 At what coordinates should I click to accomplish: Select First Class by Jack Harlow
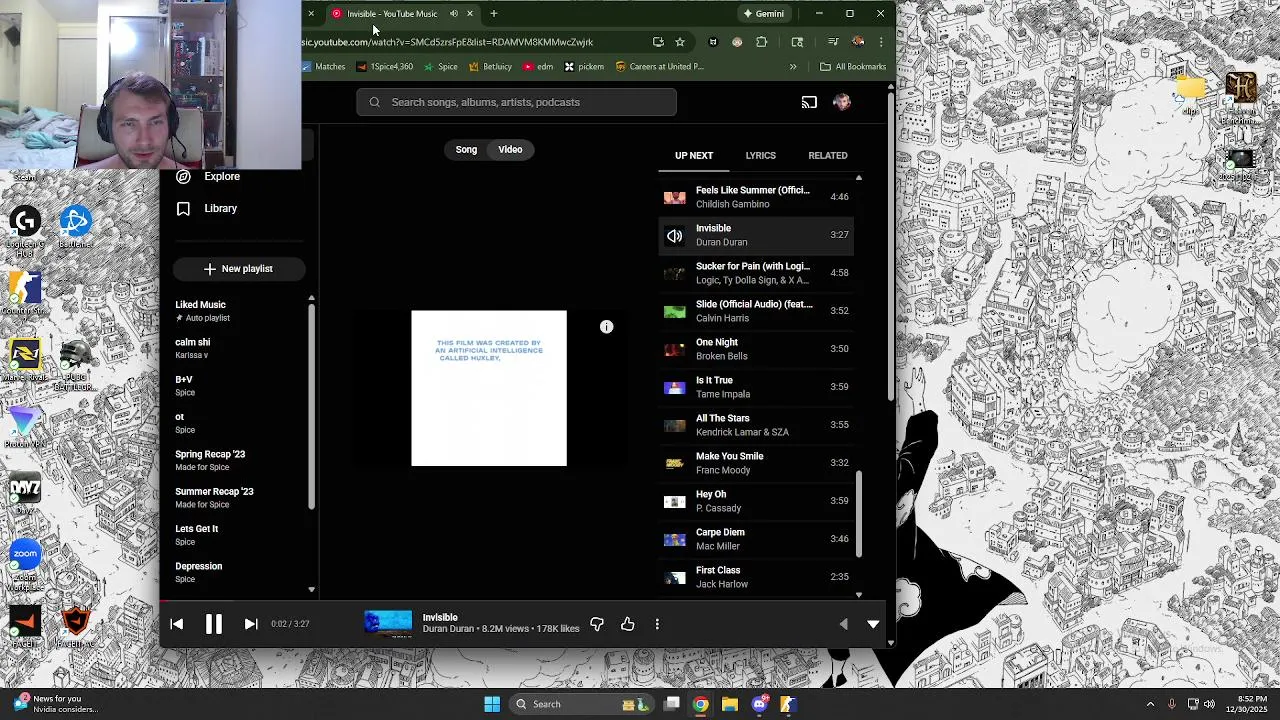757,577
